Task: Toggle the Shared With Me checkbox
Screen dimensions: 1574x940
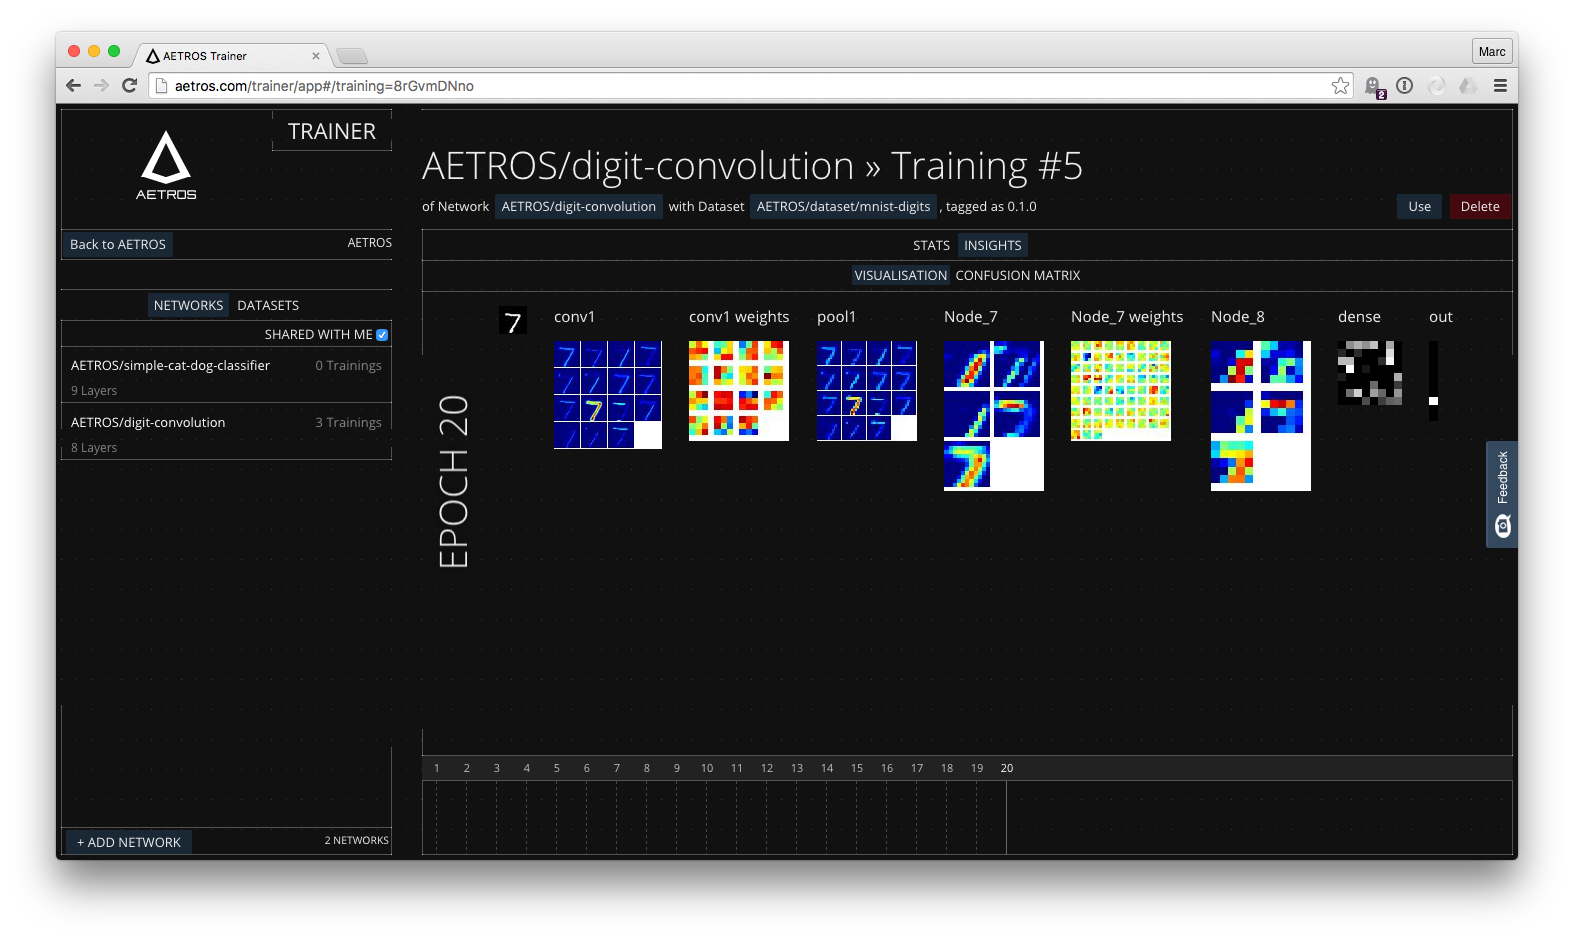Action: (x=382, y=335)
